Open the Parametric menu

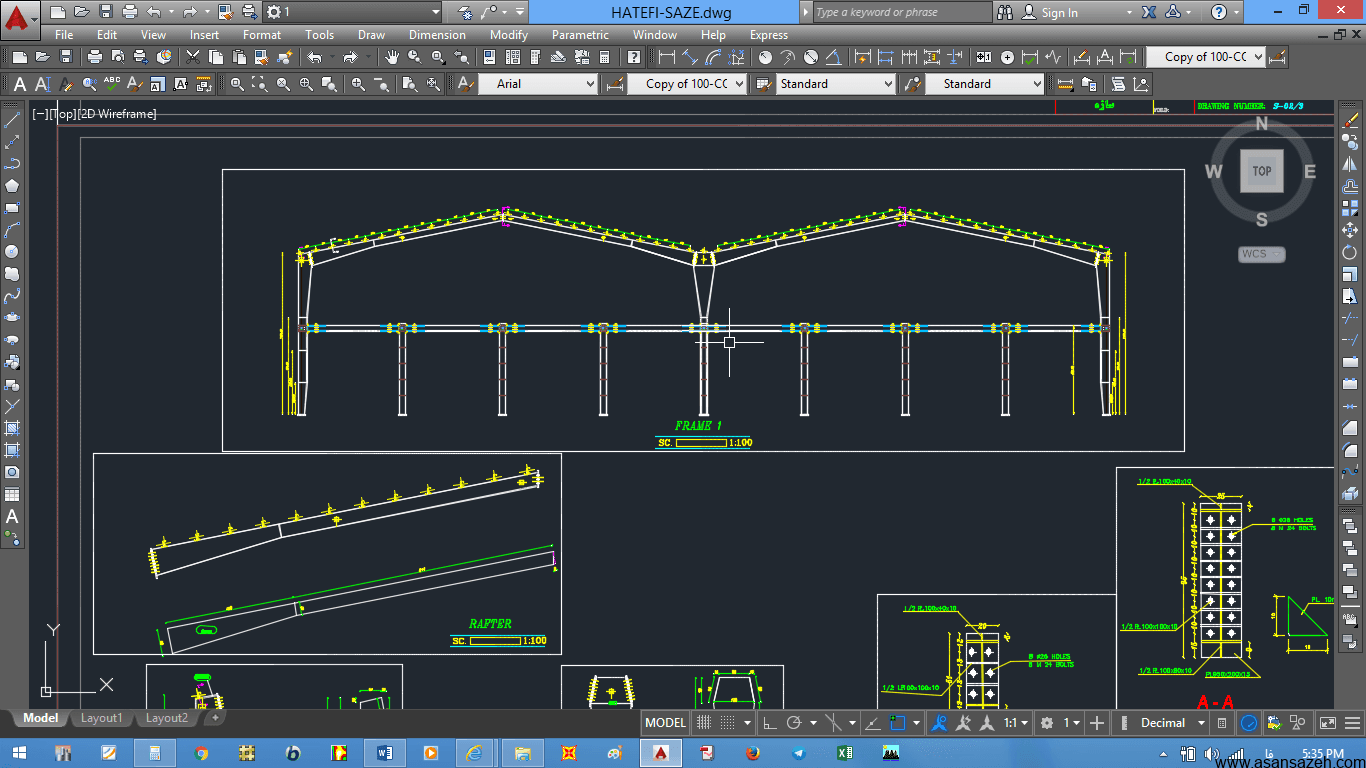tap(580, 35)
